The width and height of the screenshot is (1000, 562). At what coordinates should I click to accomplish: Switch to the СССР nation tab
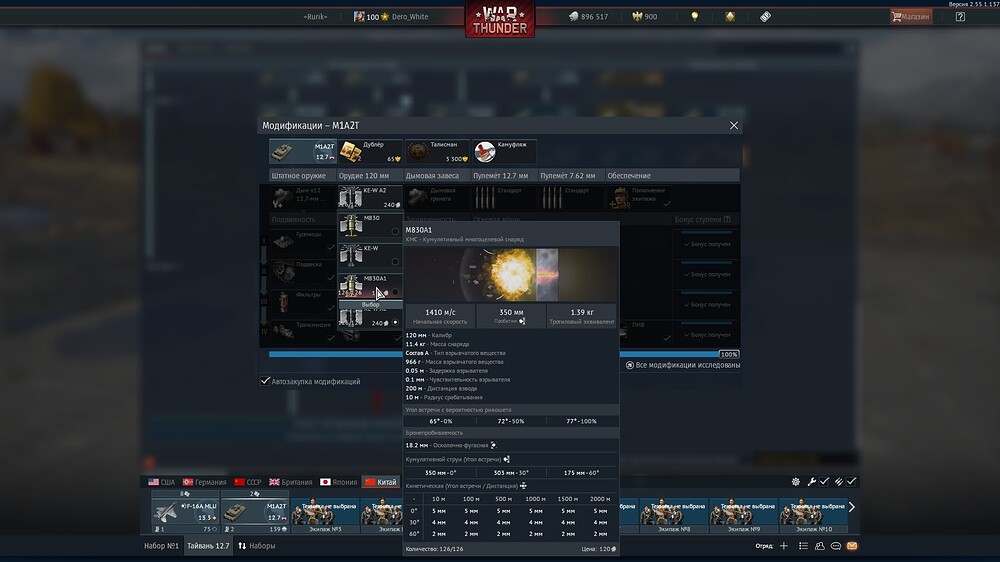tap(247, 482)
